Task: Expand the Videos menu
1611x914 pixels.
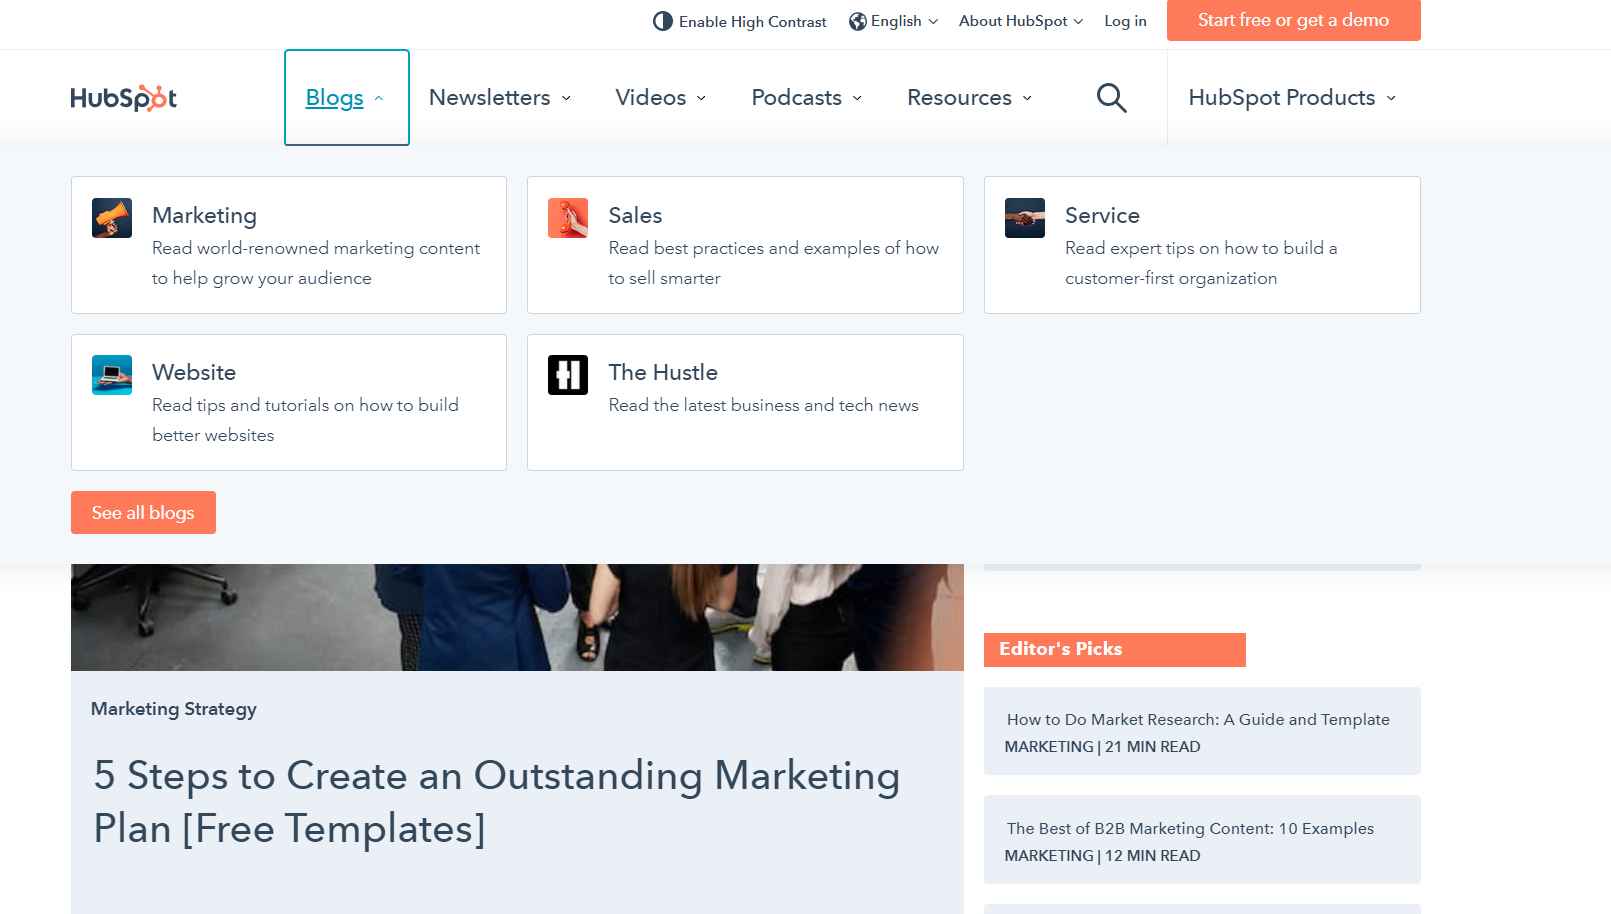Action: 661,97
